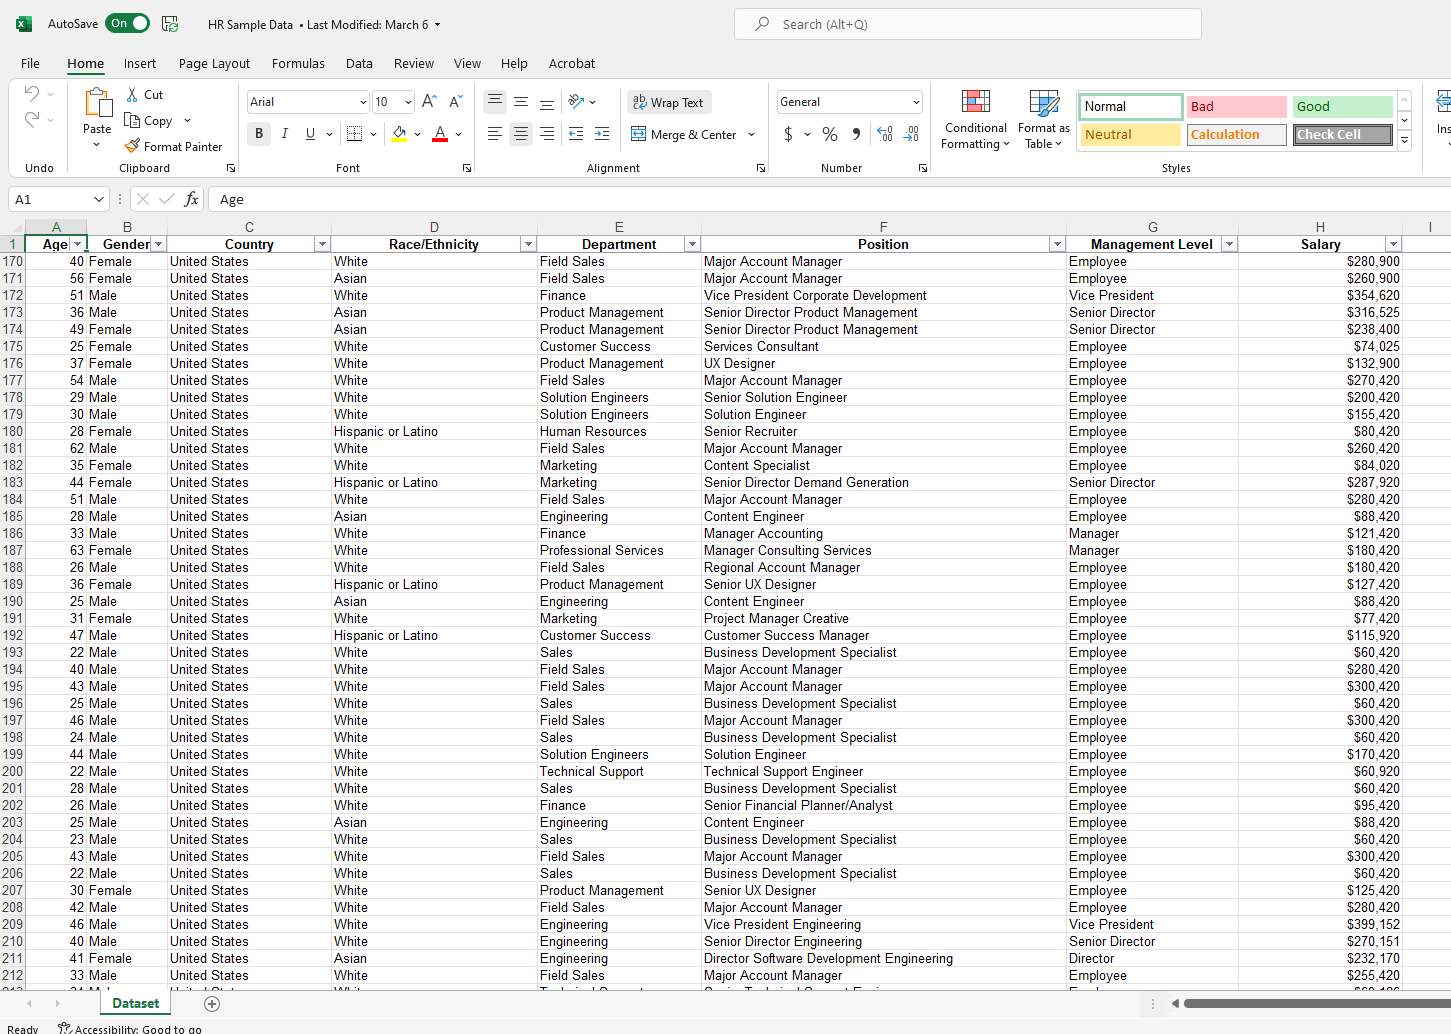This screenshot has height=1034, width=1451.
Task: Open the font size 10 dropdown
Action: 408,102
